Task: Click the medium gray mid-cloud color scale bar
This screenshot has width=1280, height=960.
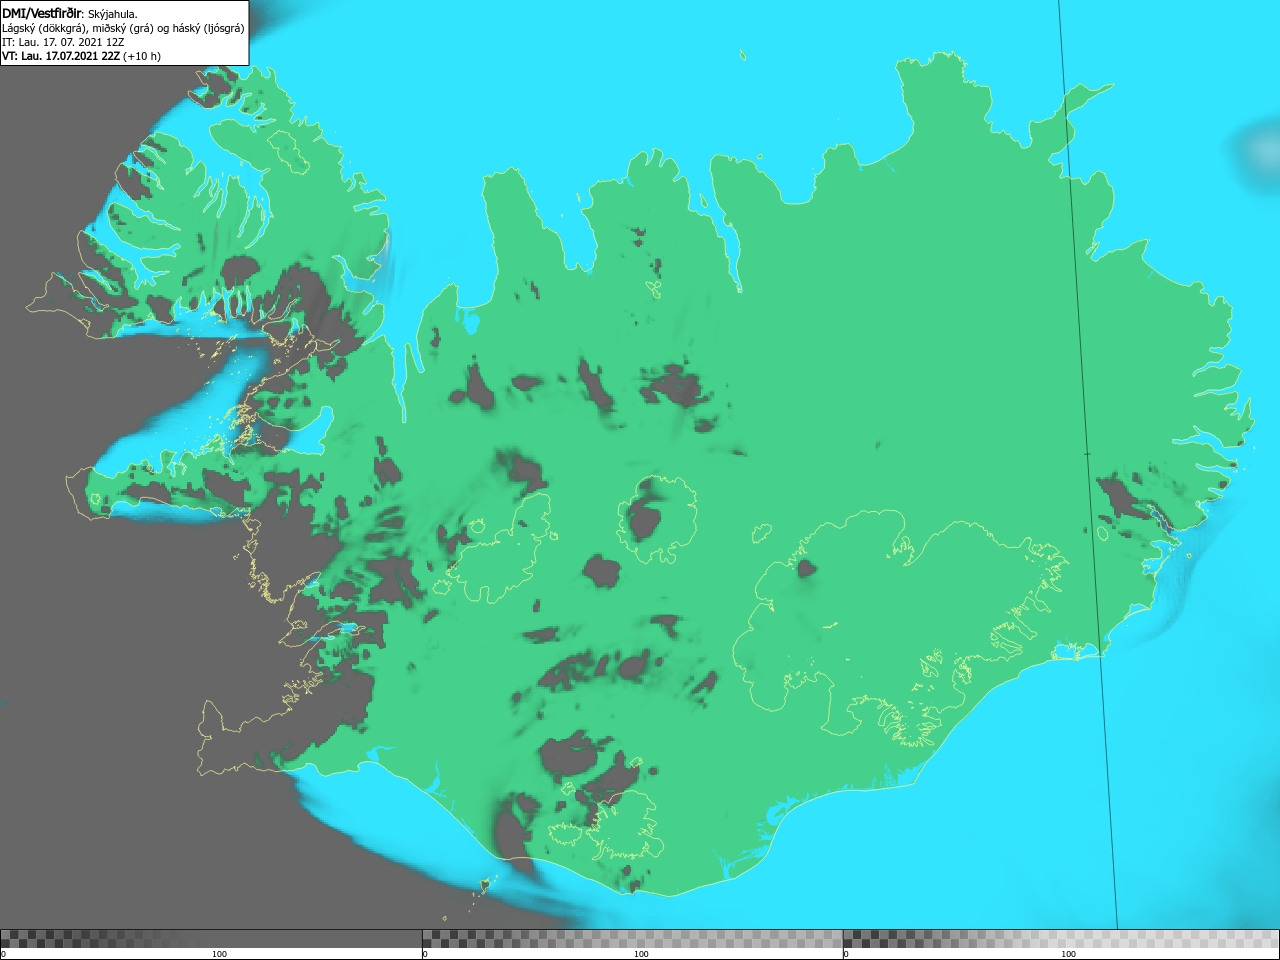Action: tap(632, 938)
